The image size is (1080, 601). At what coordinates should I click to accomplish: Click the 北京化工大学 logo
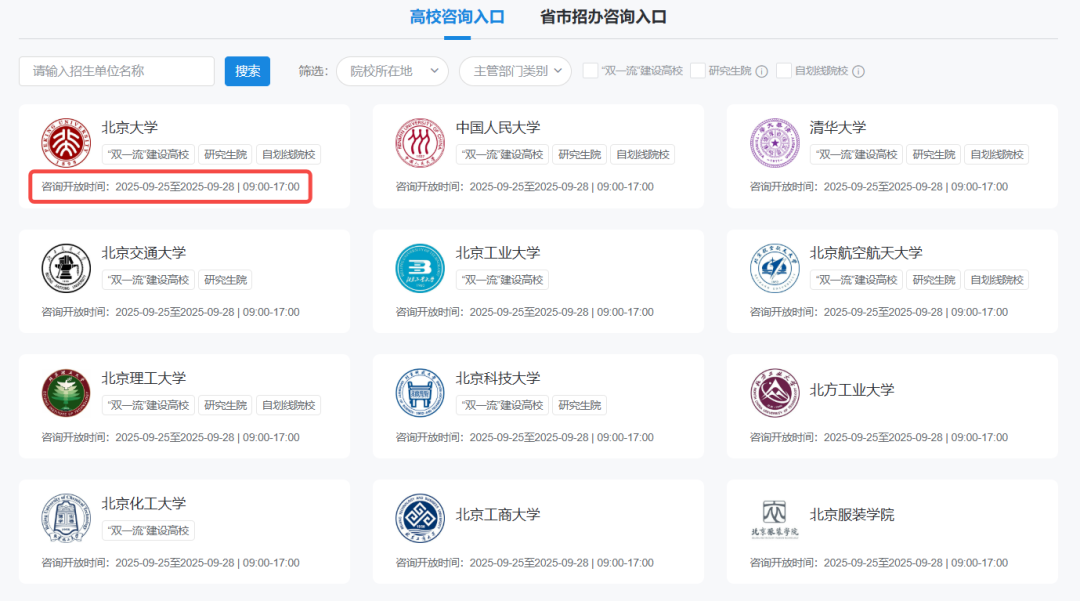point(66,518)
